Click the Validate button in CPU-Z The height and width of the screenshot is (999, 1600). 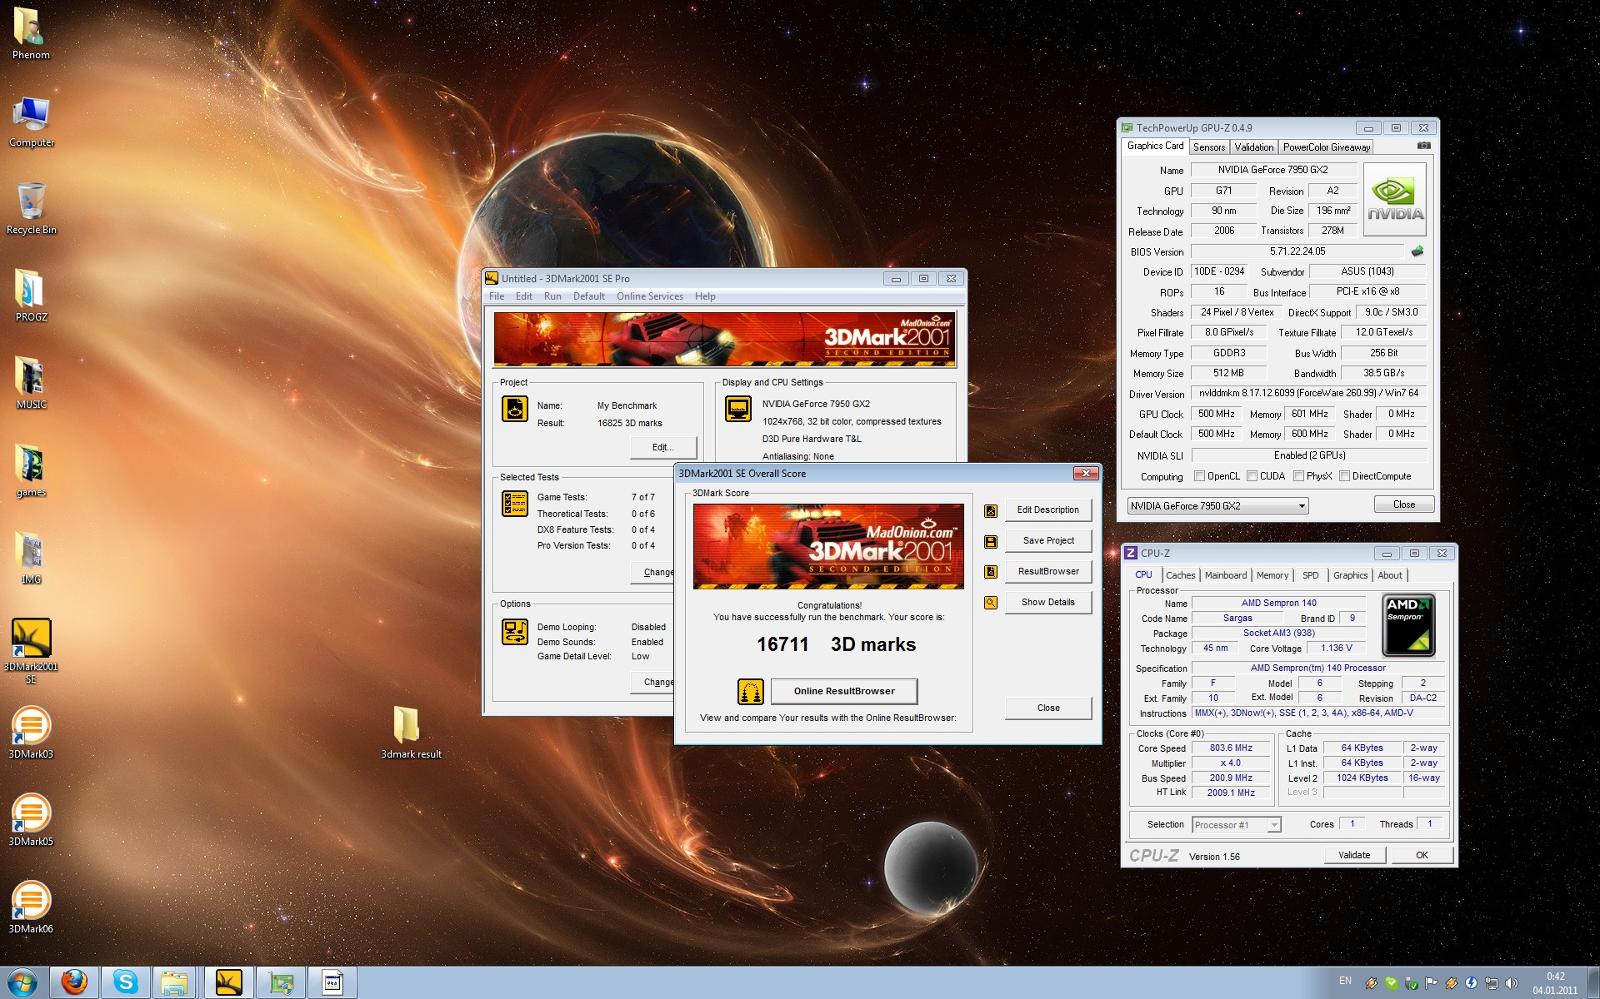click(1354, 855)
